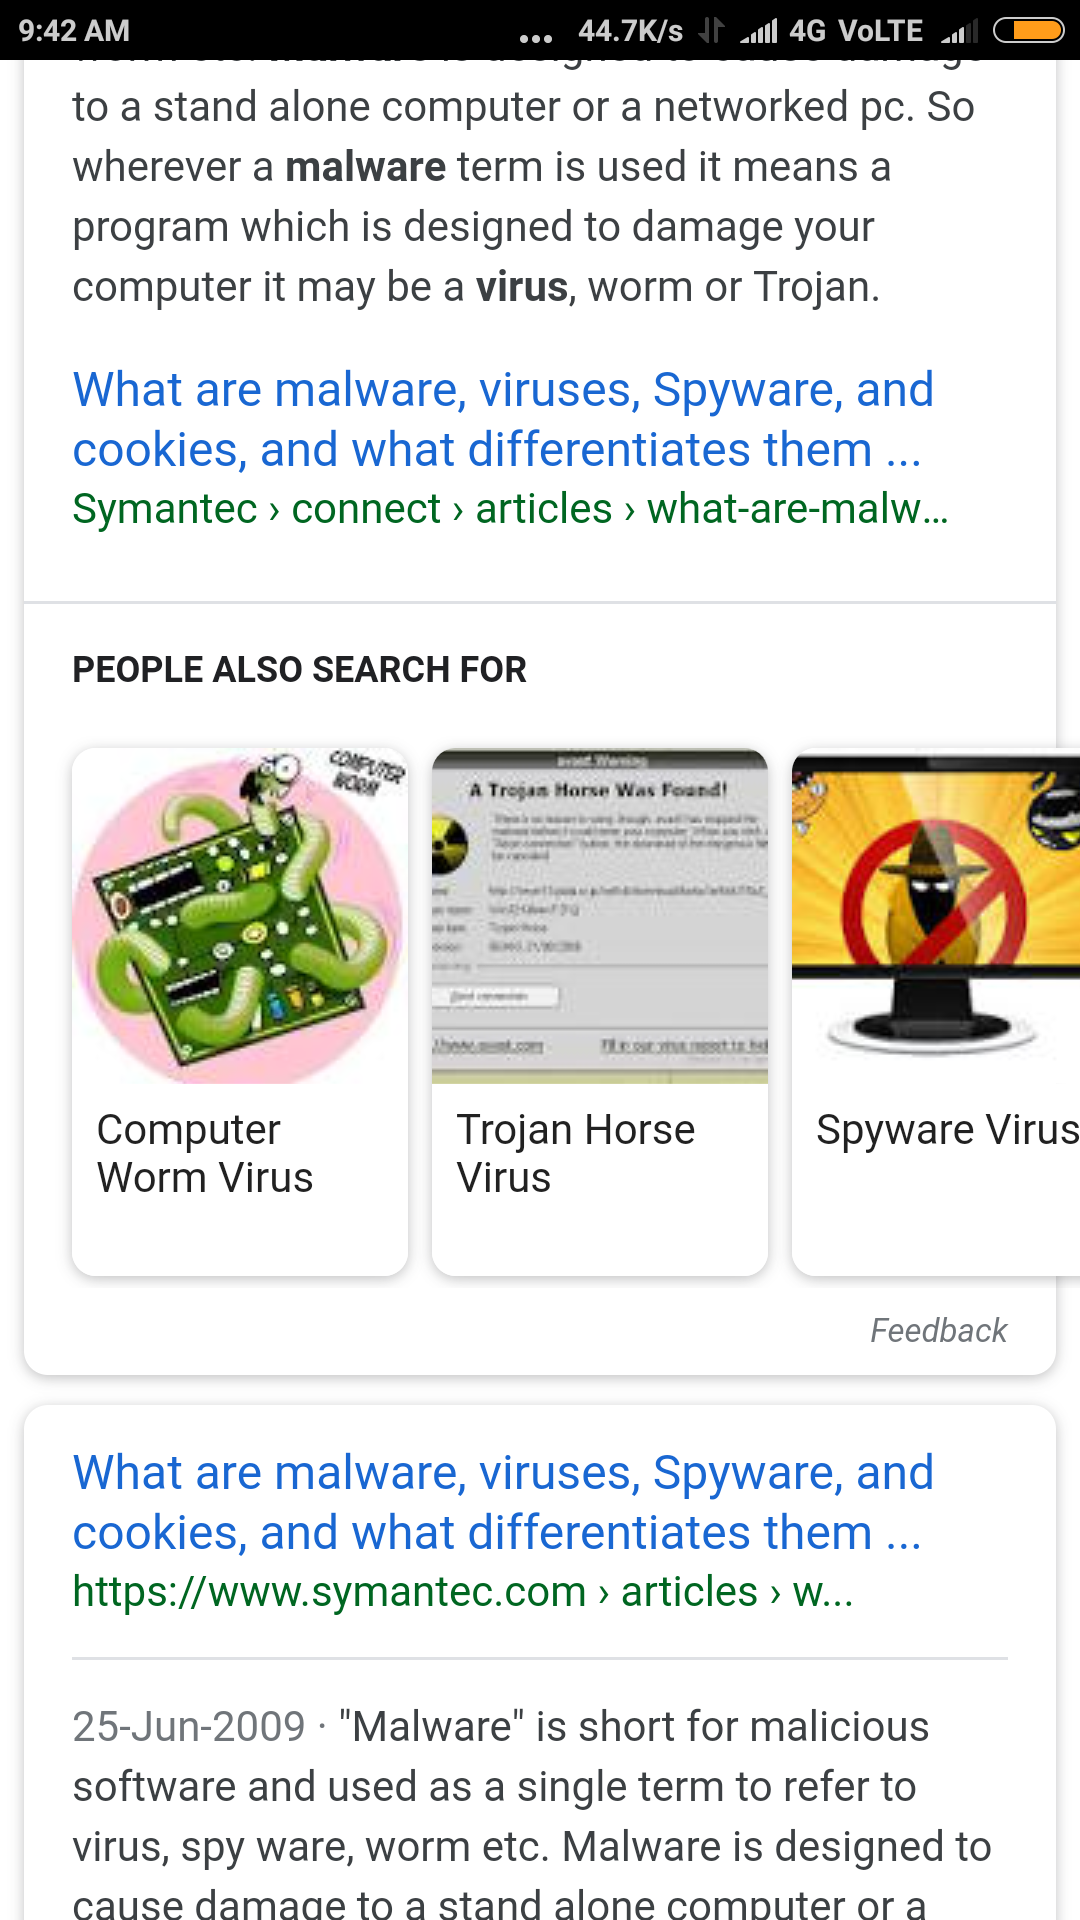The image size is (1080, 1920).
Task: Select the "Computer Worm Virus" card label
Action: pos(205,1154)
